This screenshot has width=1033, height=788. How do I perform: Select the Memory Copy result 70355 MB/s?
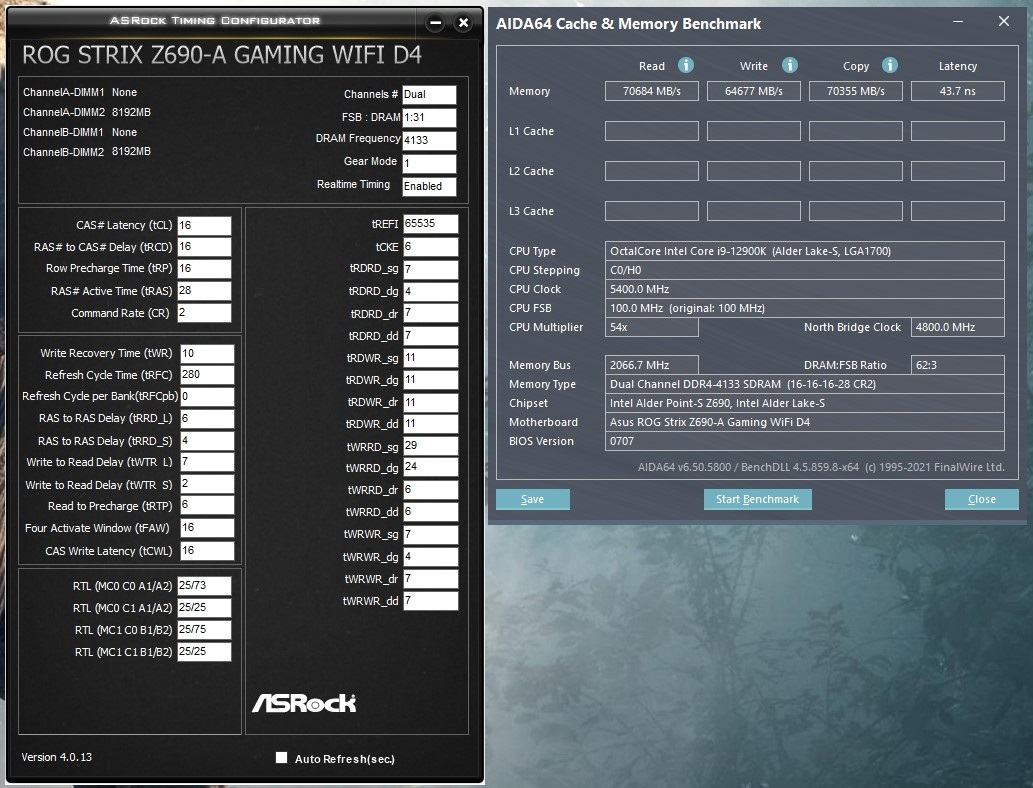pos(856,91)
